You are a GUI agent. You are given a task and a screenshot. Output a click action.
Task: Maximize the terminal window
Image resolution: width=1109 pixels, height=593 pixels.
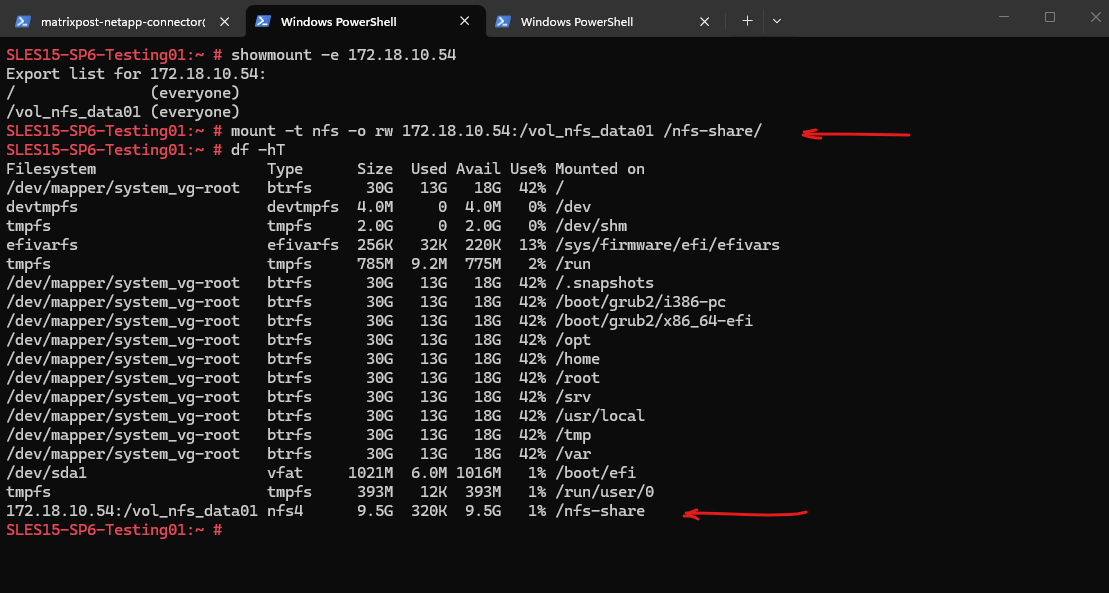click(1050, 17)
